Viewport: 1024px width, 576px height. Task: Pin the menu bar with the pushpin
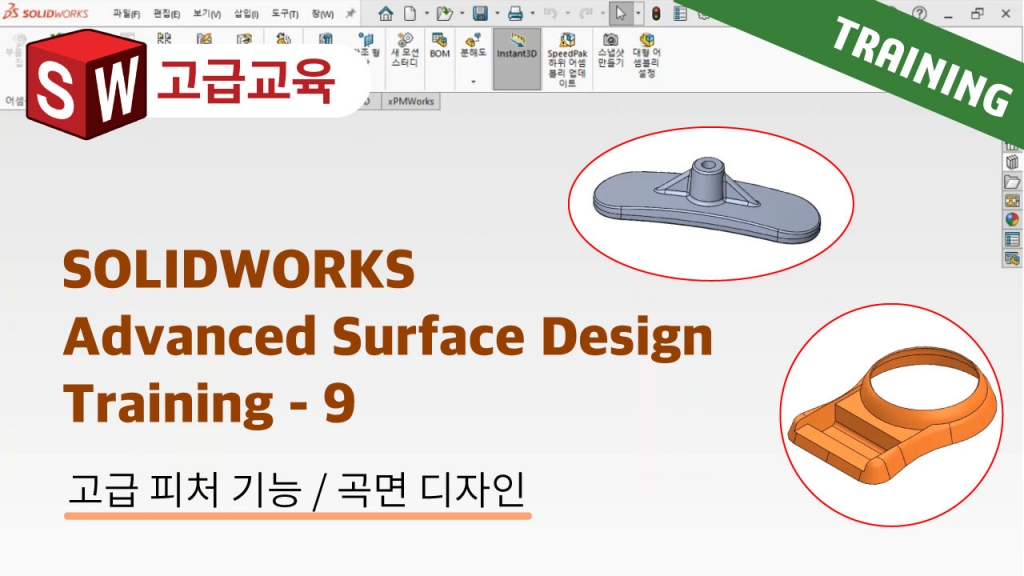pos(351,13)
